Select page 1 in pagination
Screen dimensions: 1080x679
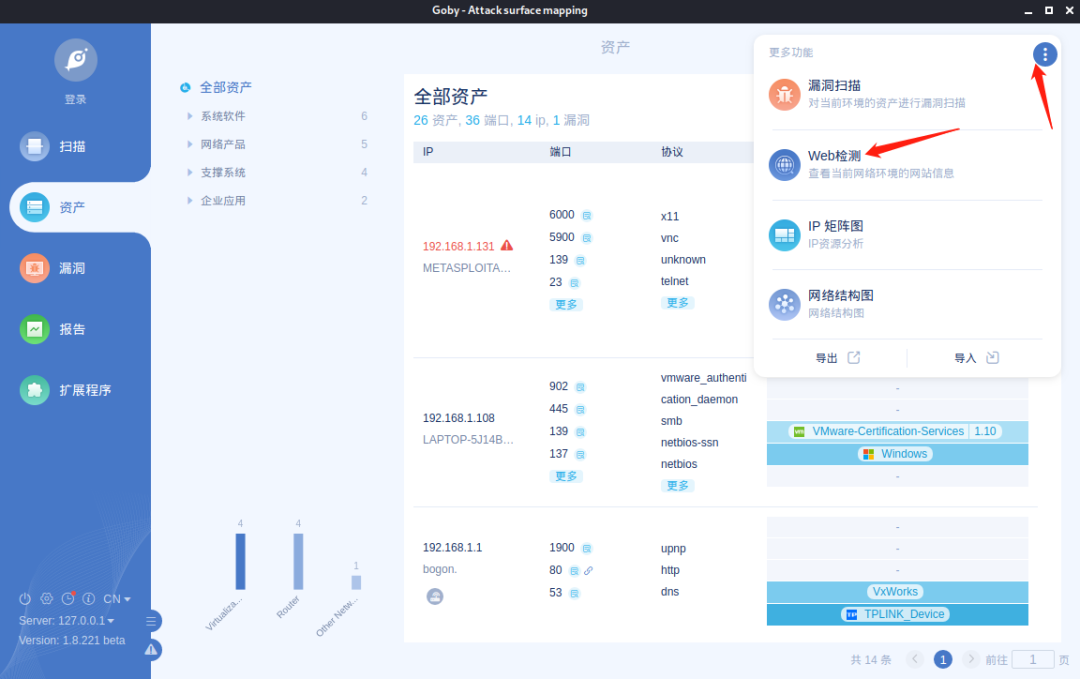click(943, 660)
